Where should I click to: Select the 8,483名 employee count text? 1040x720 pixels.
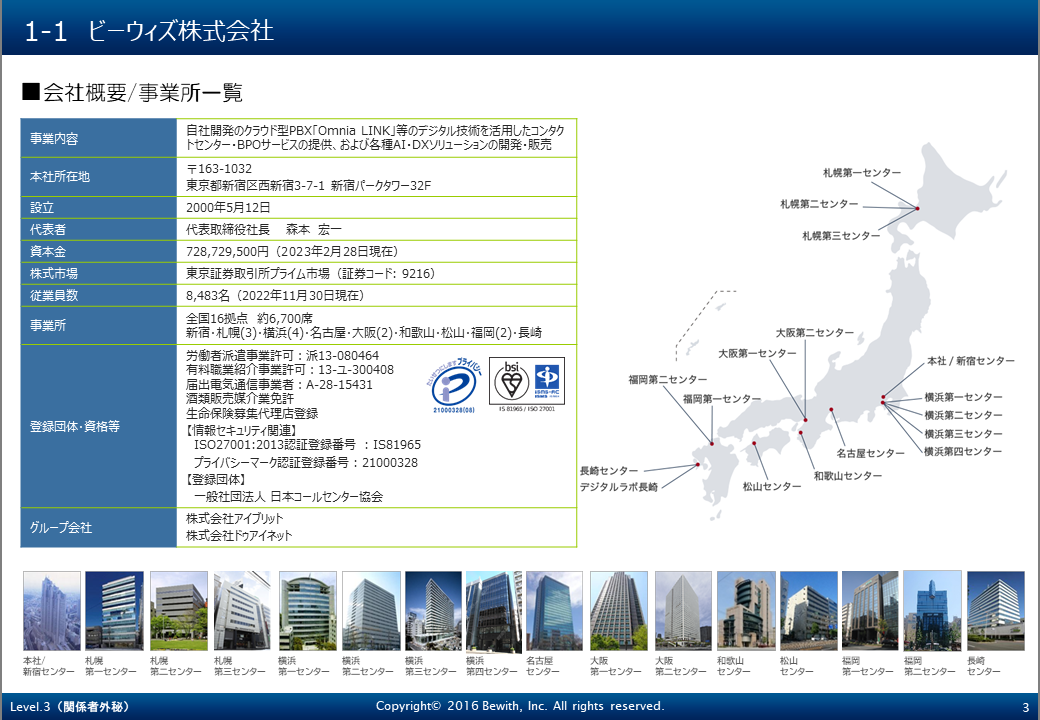tap(208, 295)
